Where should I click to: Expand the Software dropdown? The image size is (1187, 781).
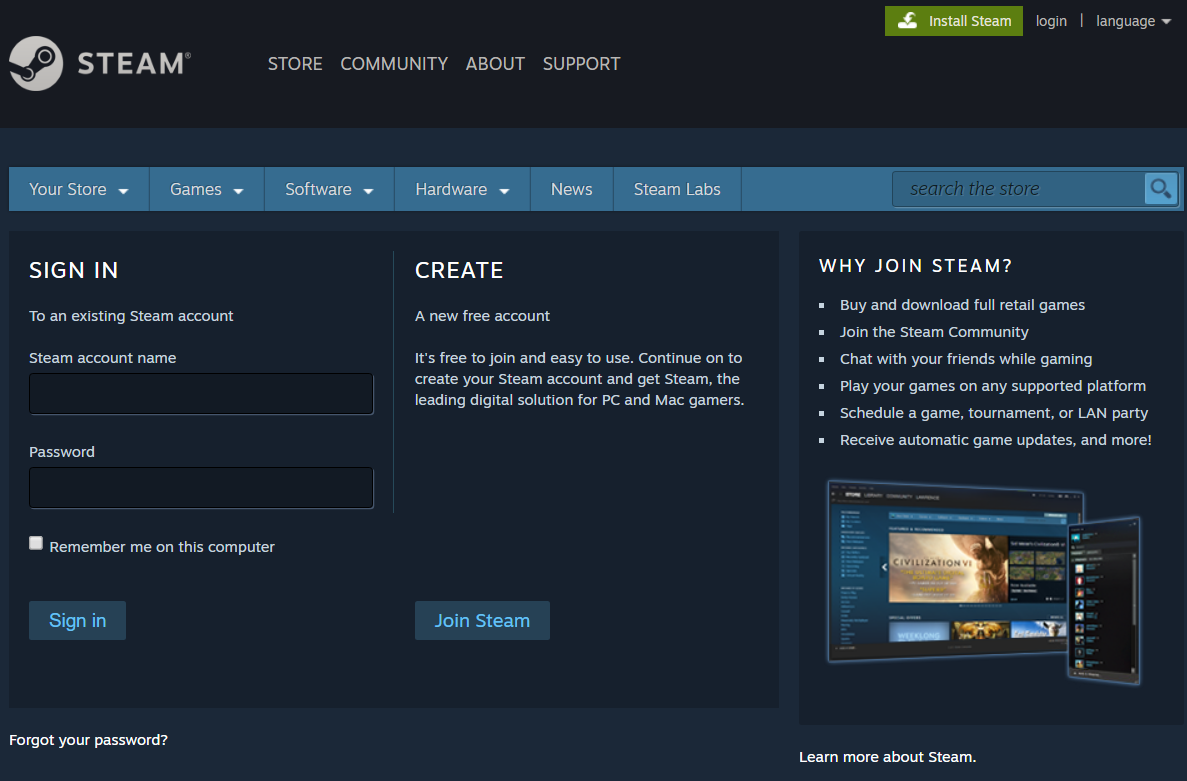[x=329, y=189]
